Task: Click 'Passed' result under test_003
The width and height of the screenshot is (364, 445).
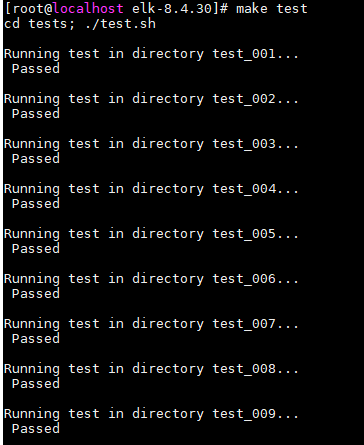Action: (36, 158)
